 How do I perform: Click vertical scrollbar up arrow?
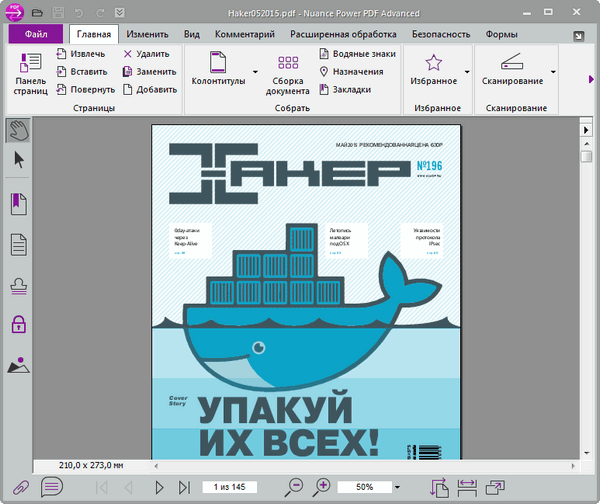coord(587,144)
